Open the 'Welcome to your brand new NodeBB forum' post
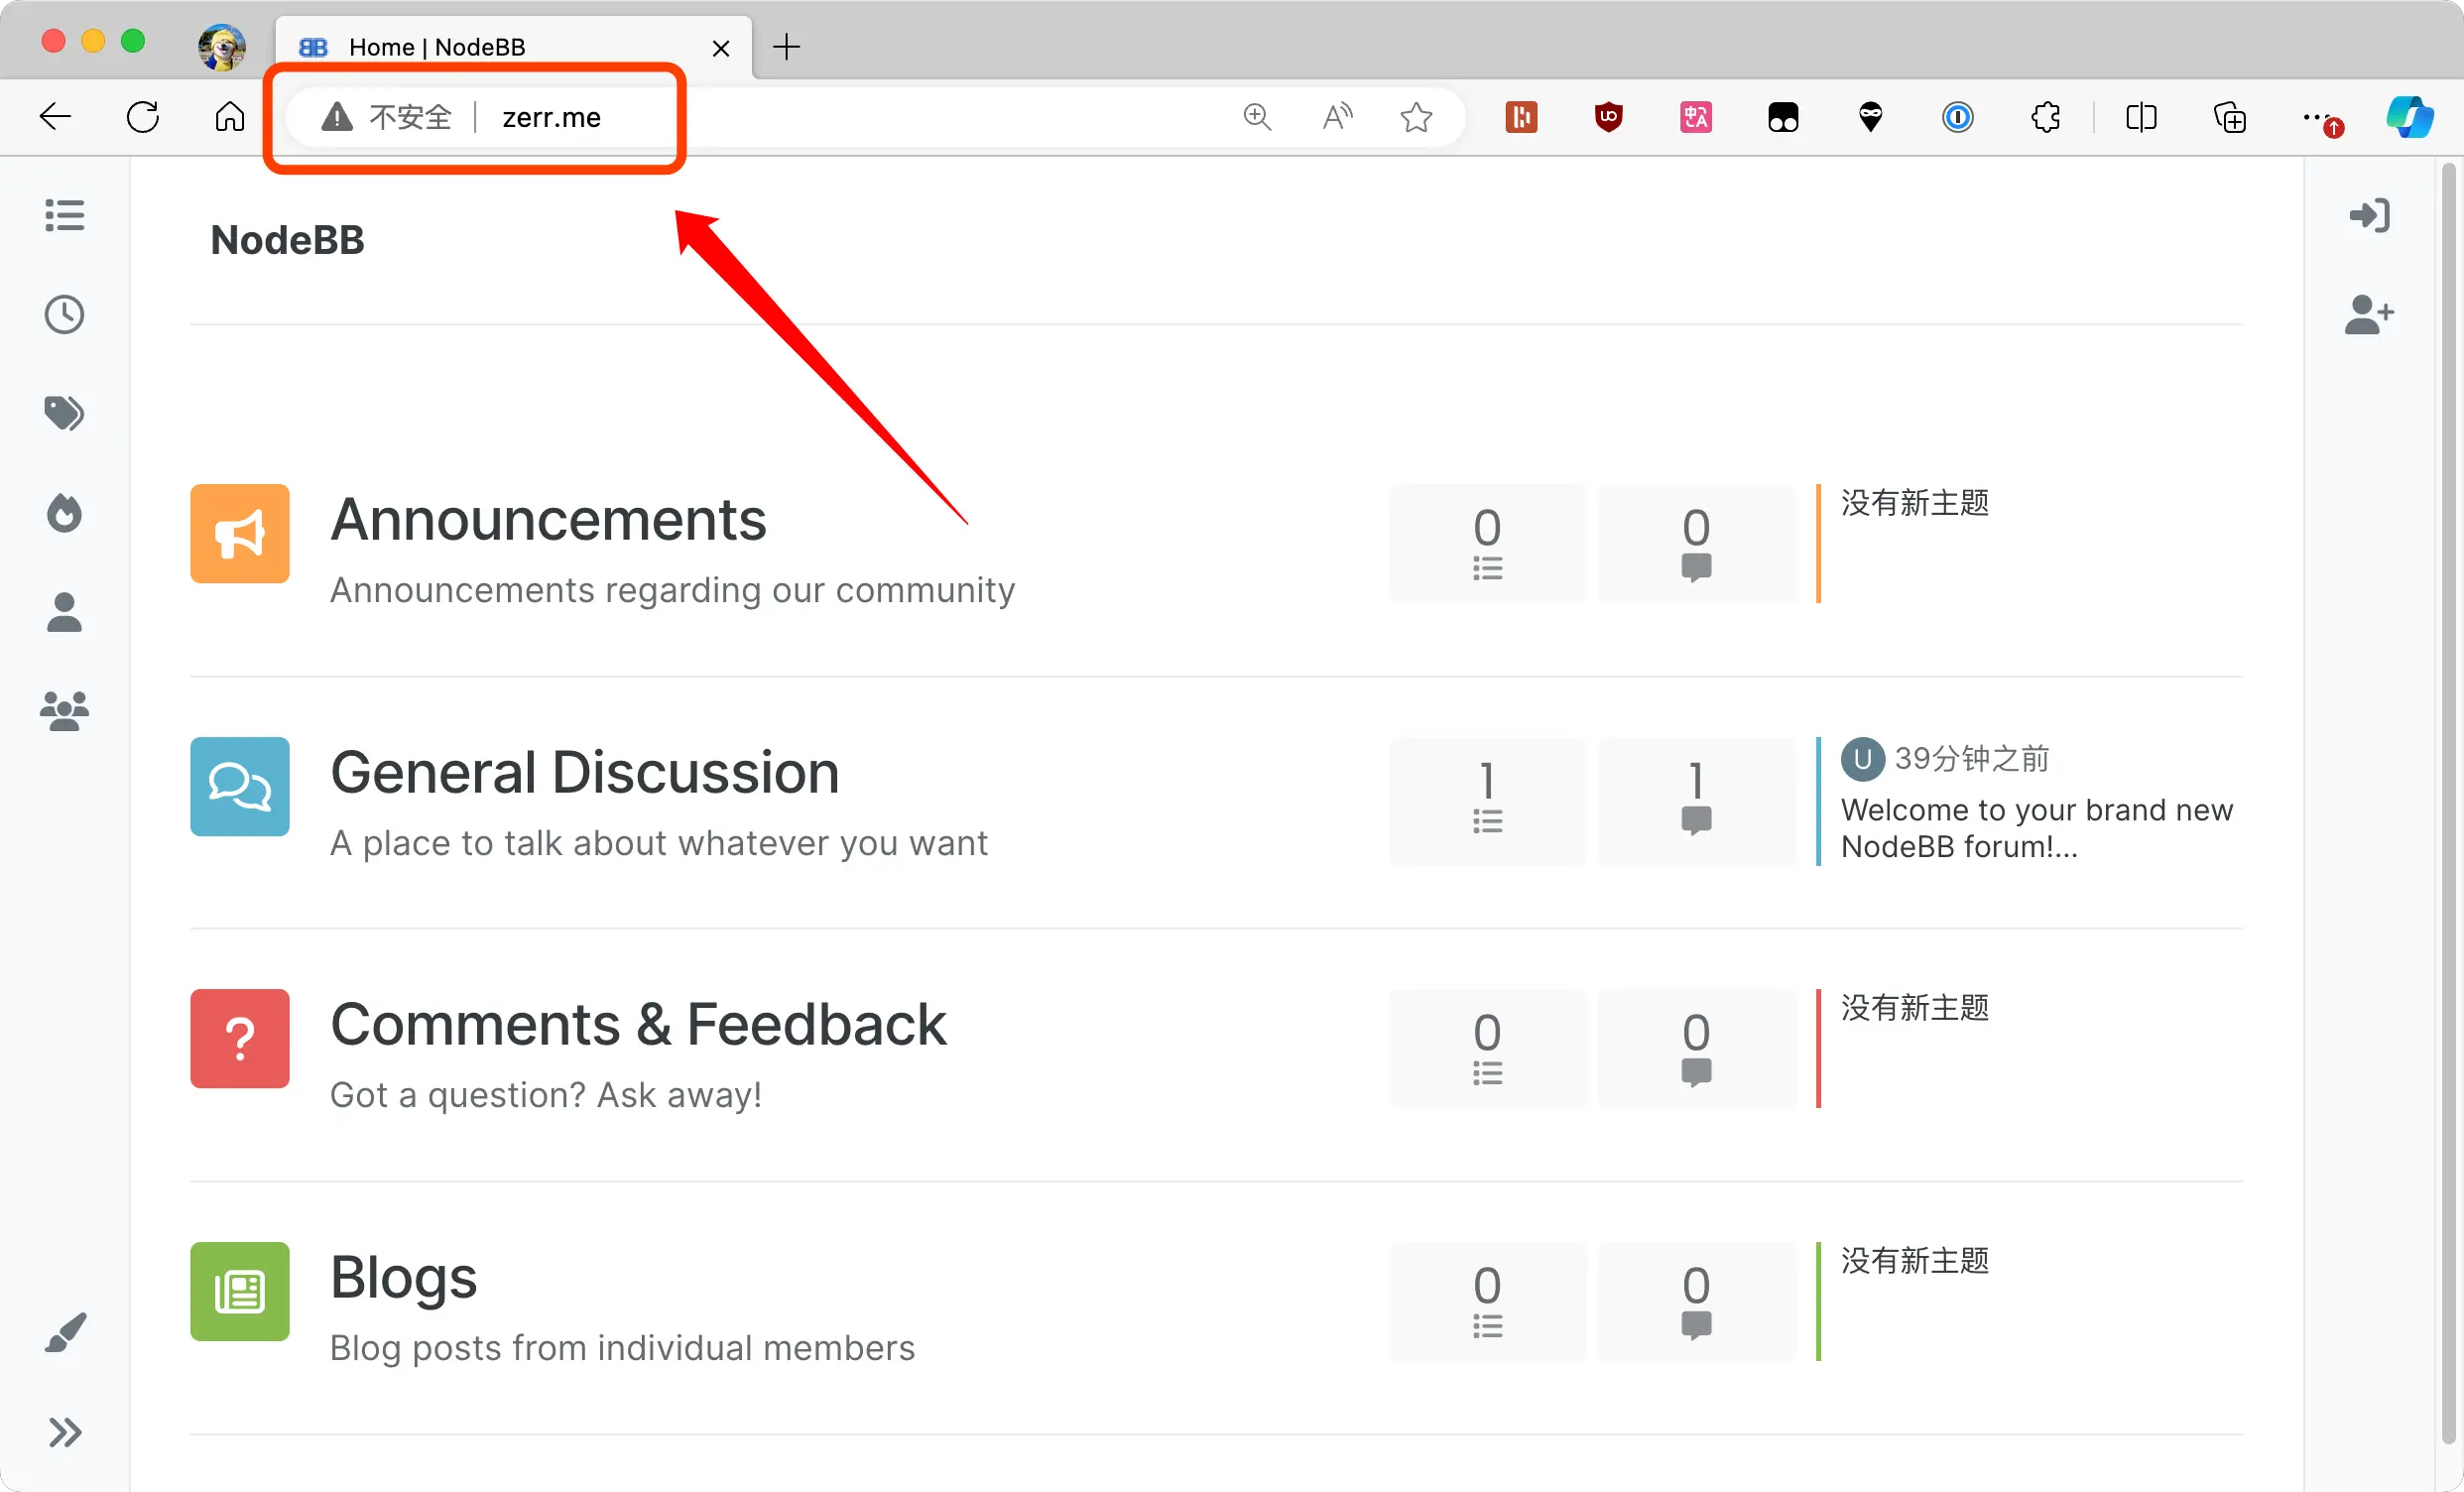 click(2037, 828)
